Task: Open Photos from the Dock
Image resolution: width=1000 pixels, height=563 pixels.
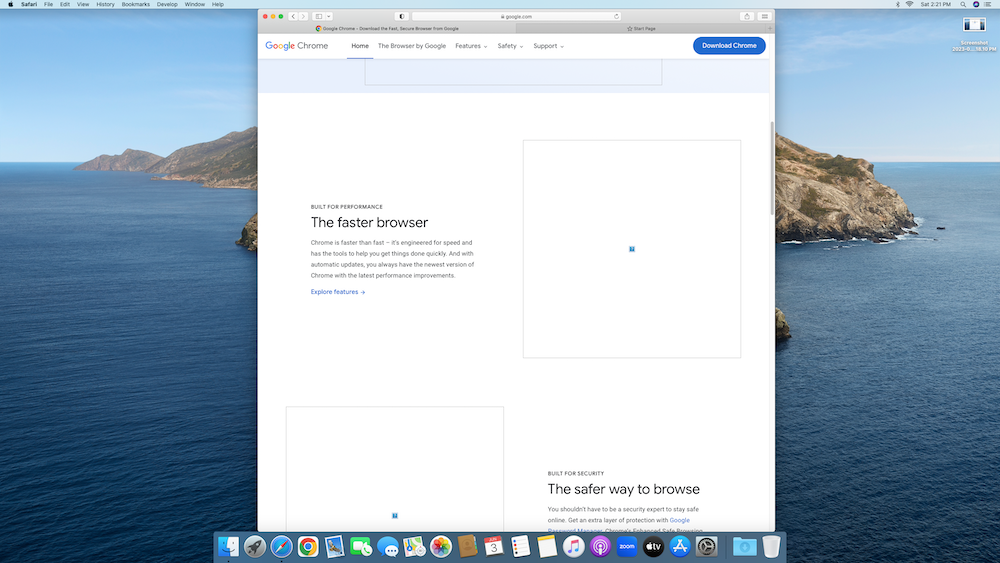Action: pos(441,546)
